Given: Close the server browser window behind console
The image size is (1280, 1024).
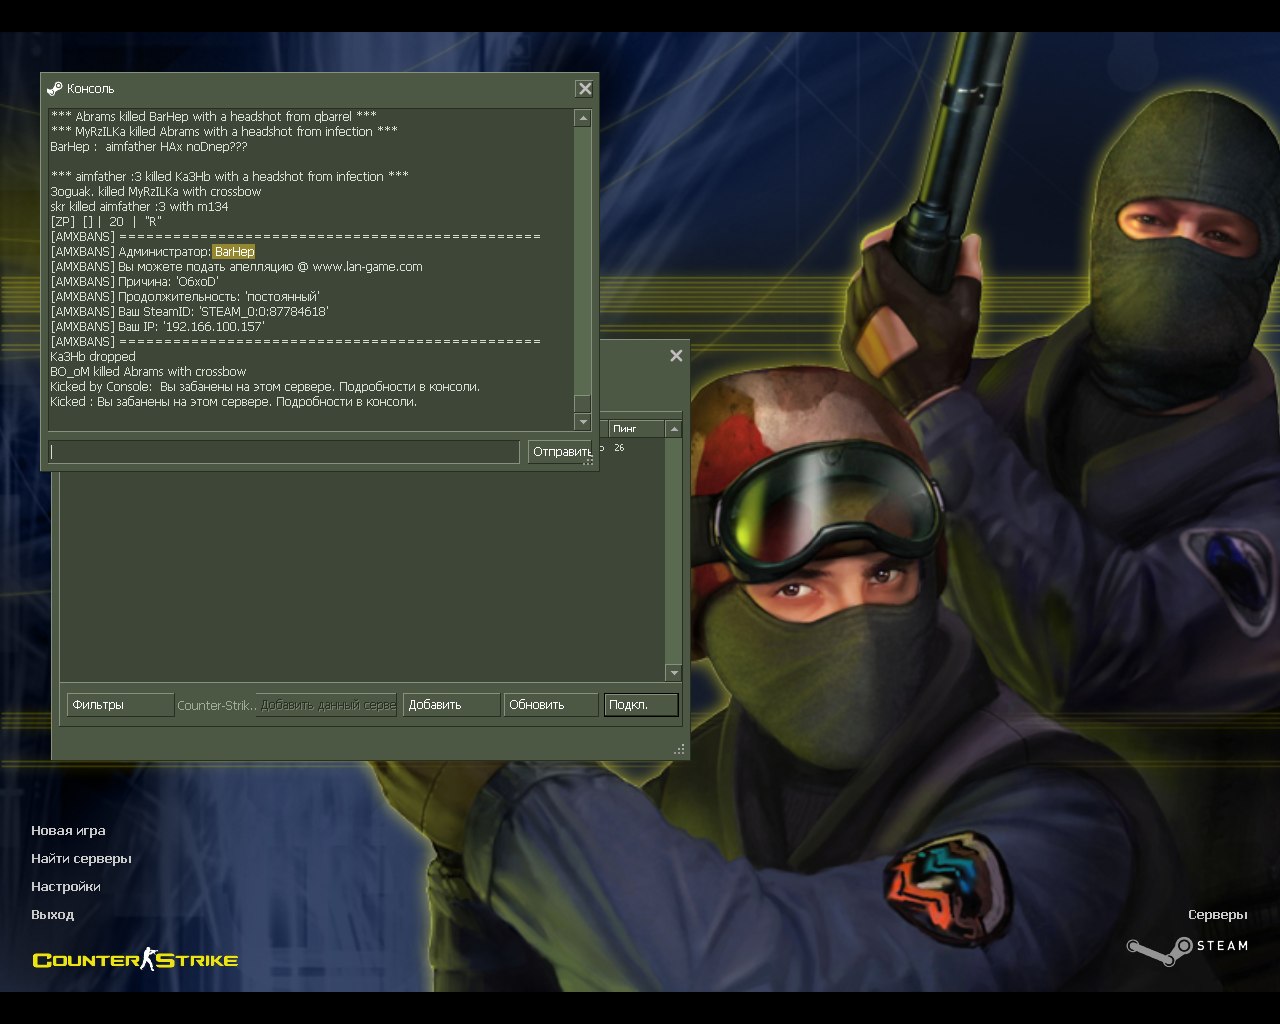Looking at the screenshot, I should coord(676,356).
